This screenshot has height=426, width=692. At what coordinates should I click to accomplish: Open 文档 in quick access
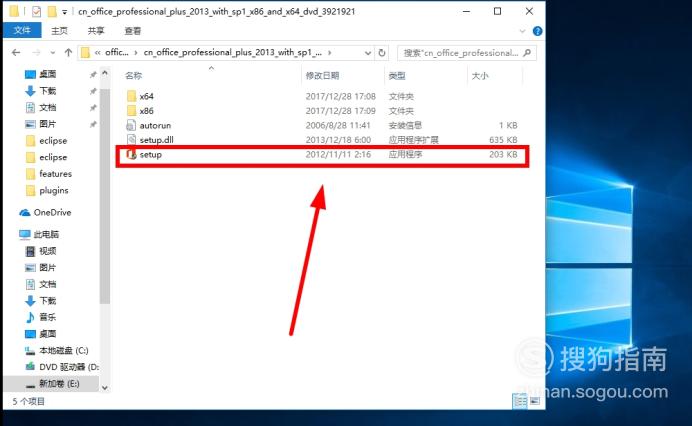click(x=47, y=107)
